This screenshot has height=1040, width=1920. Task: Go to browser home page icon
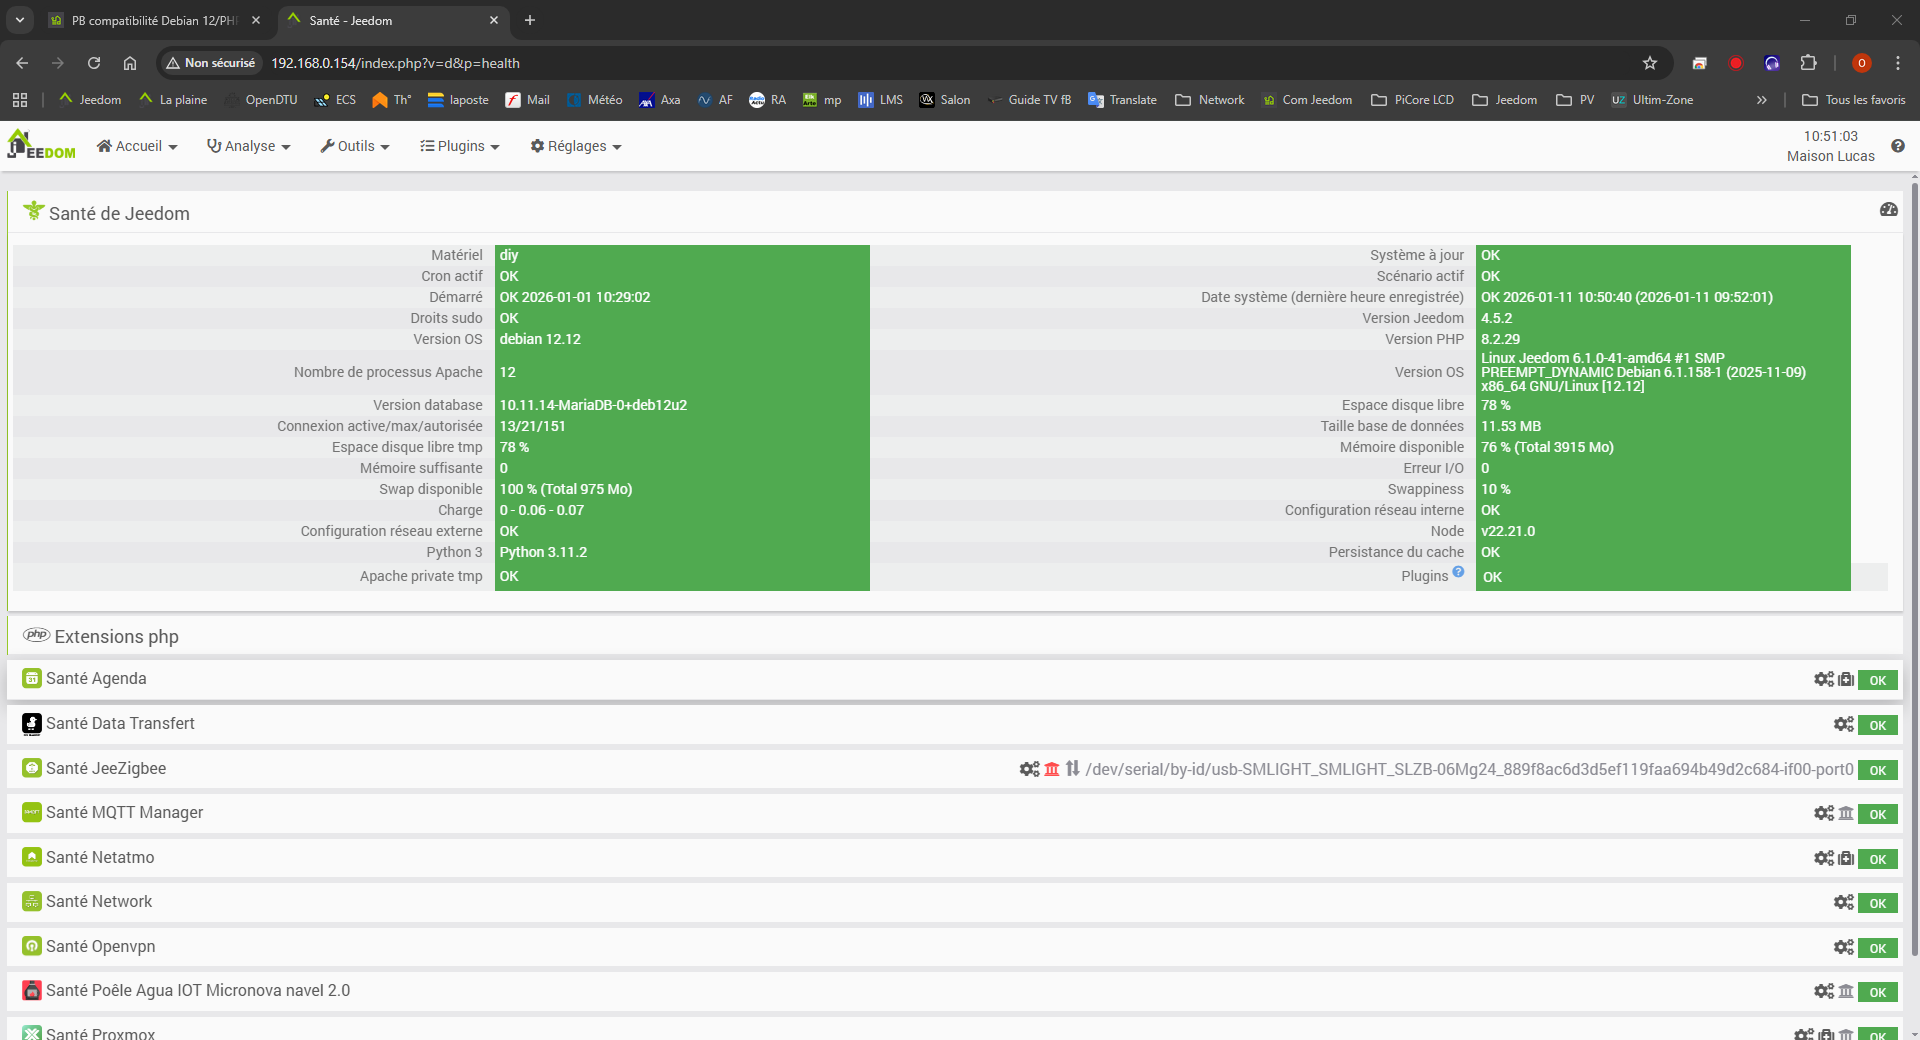[x=130, y=63]
